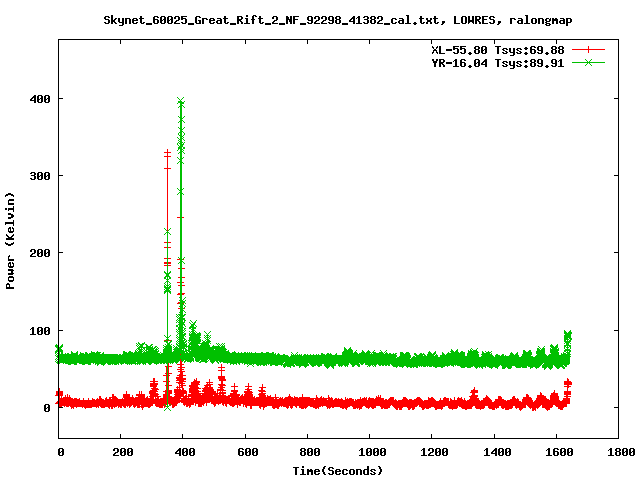
Task: Click the 200 x-axis tick label
Action: (x=122, y=452)
